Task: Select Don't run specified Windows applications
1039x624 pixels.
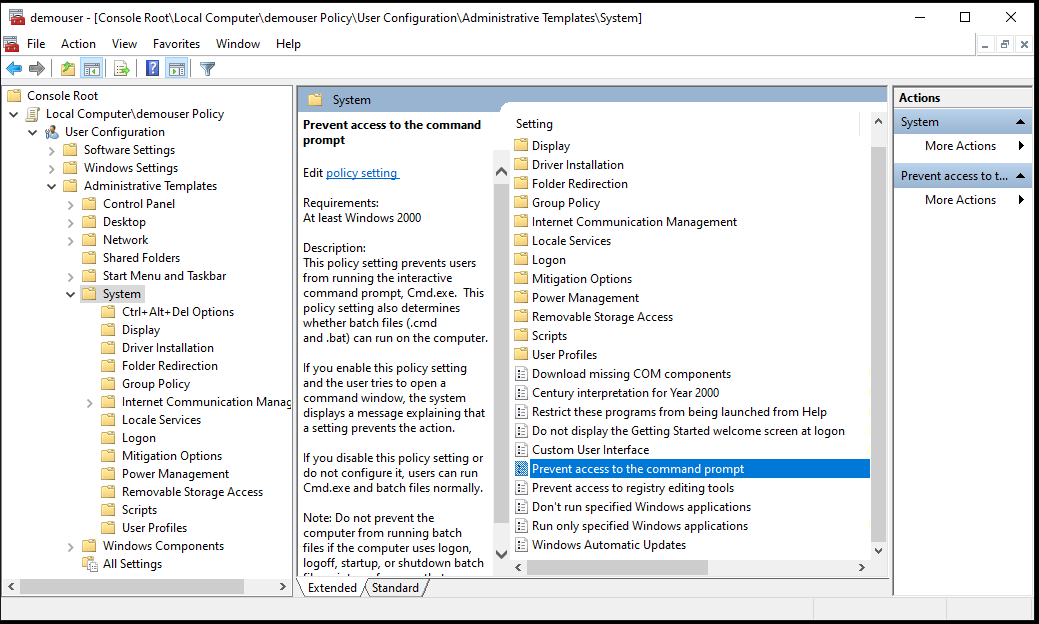Action: pos(641,507)
